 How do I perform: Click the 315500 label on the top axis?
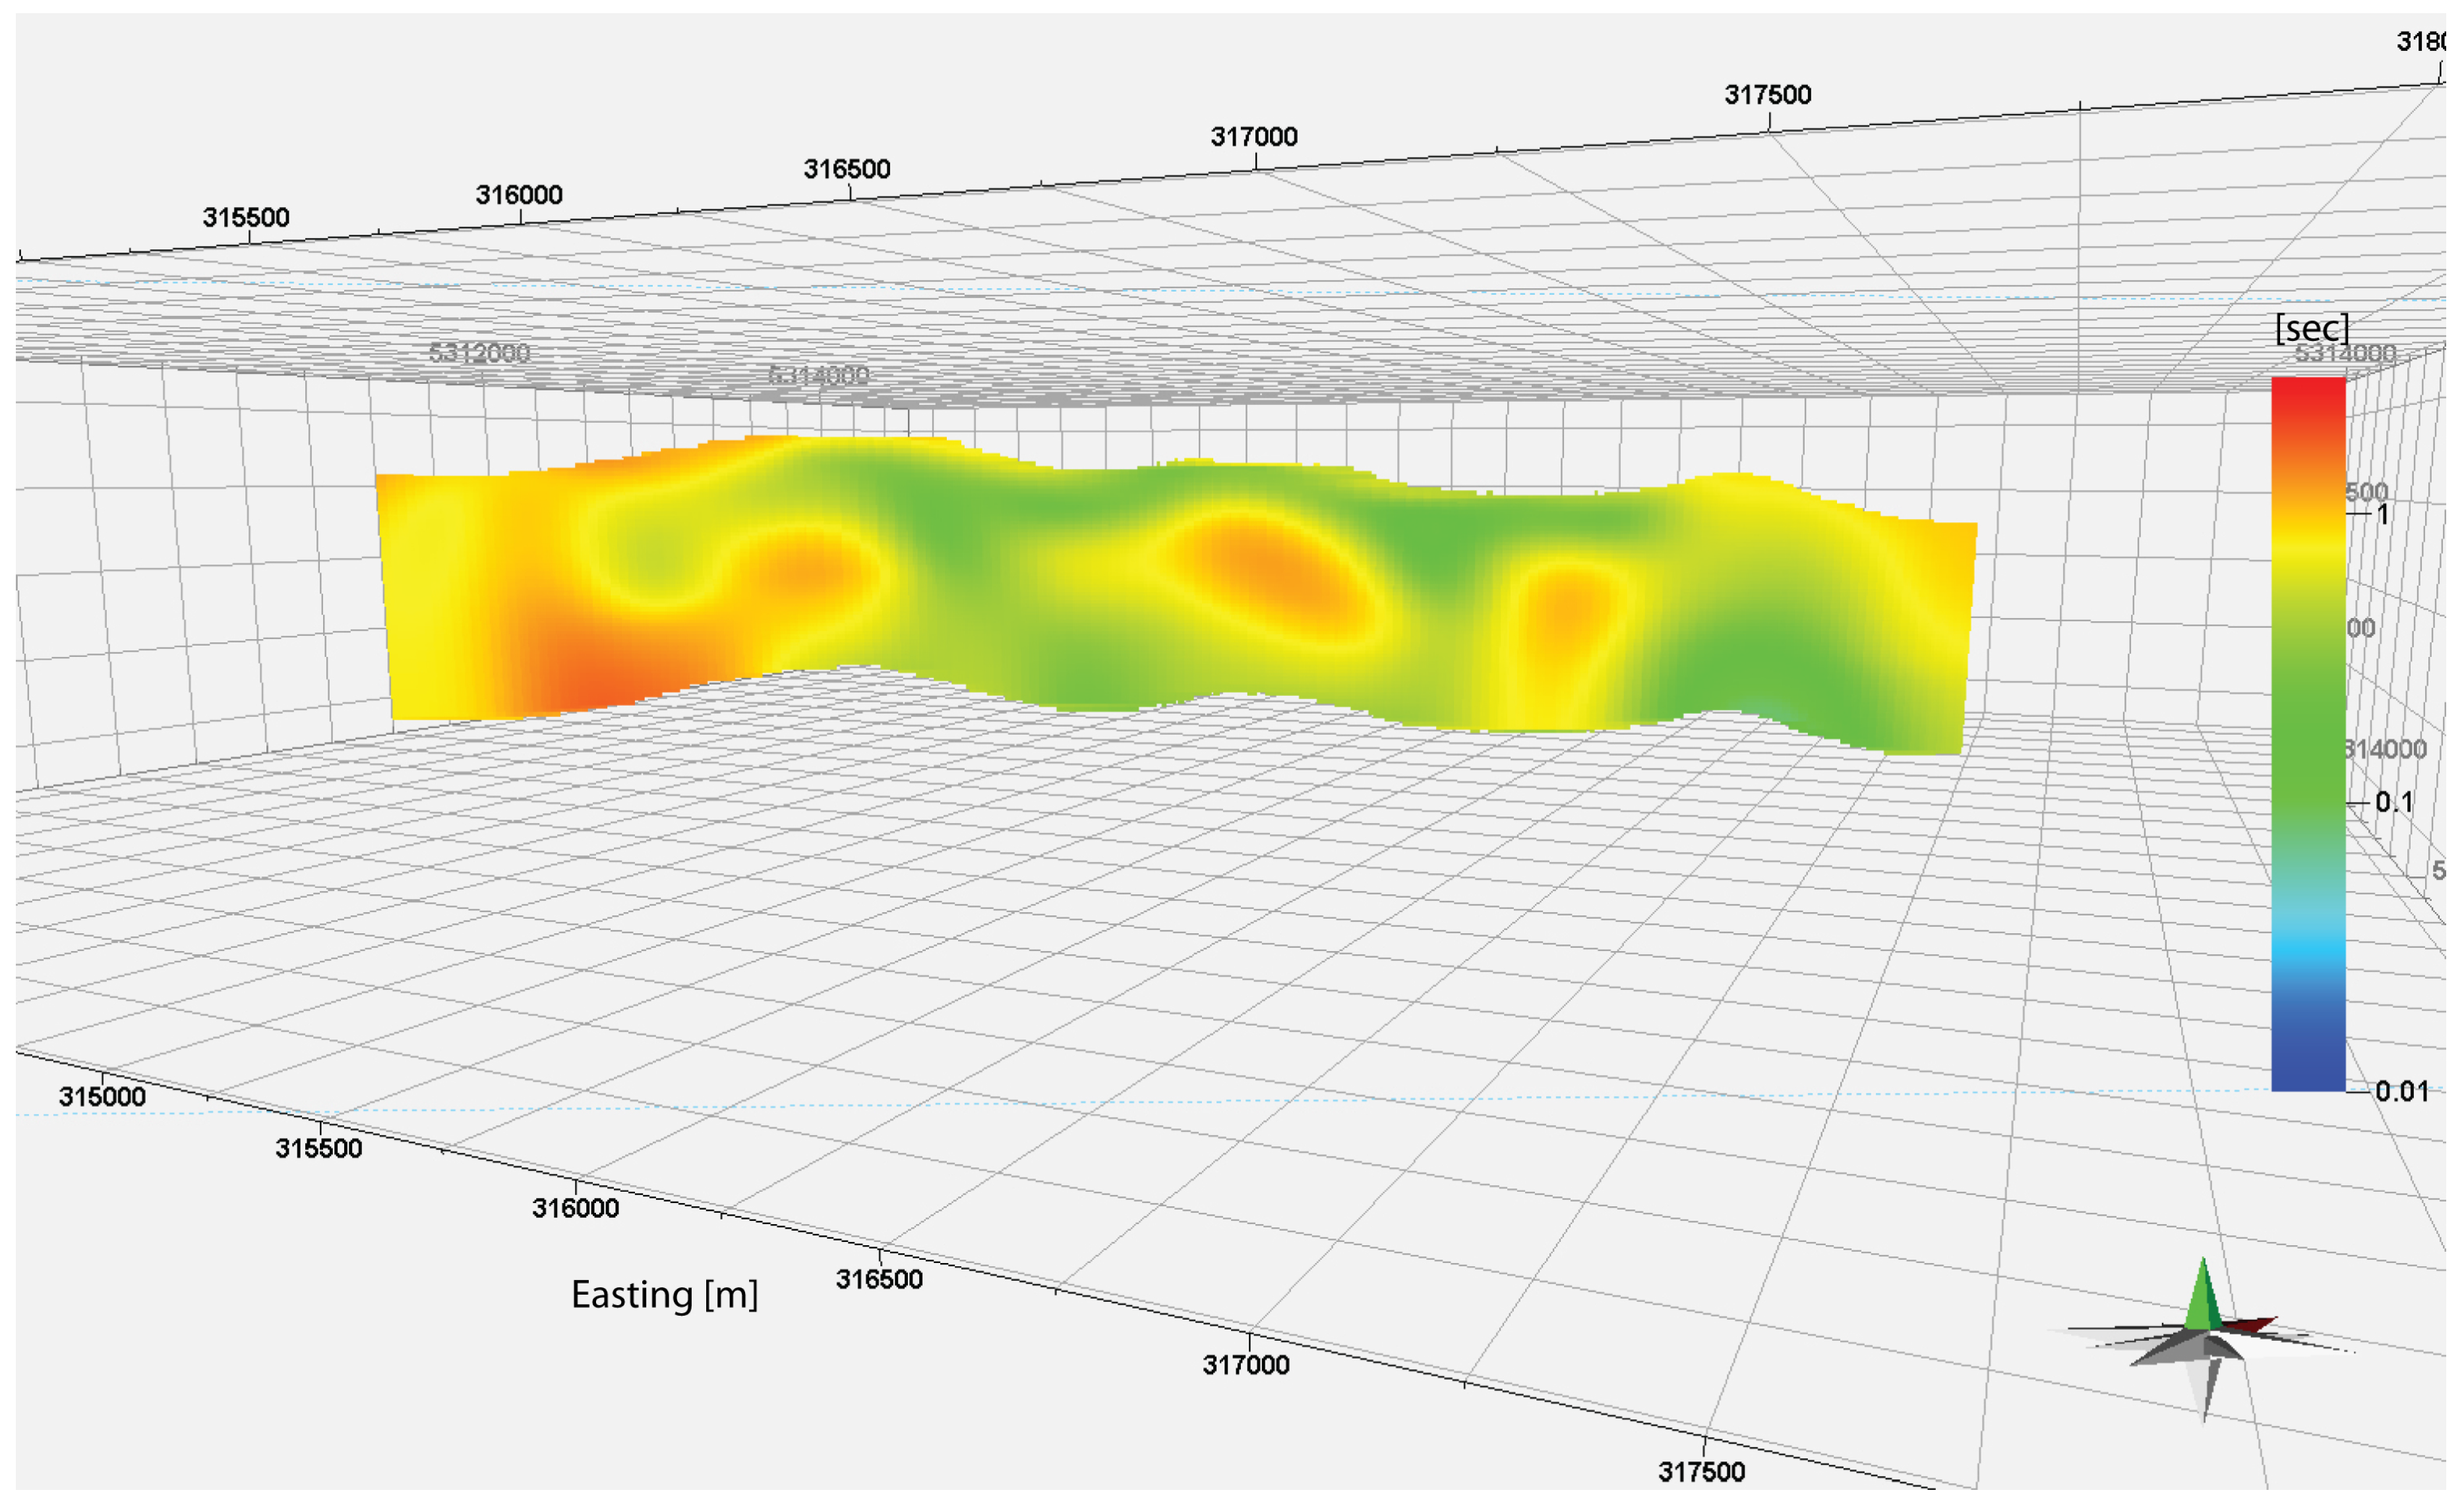pos(246,218)
